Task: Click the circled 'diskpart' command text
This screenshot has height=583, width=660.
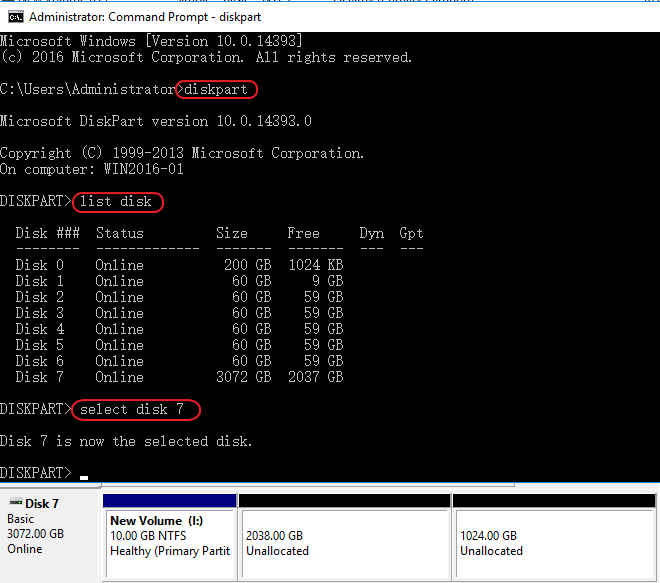Action: point(216,90)
